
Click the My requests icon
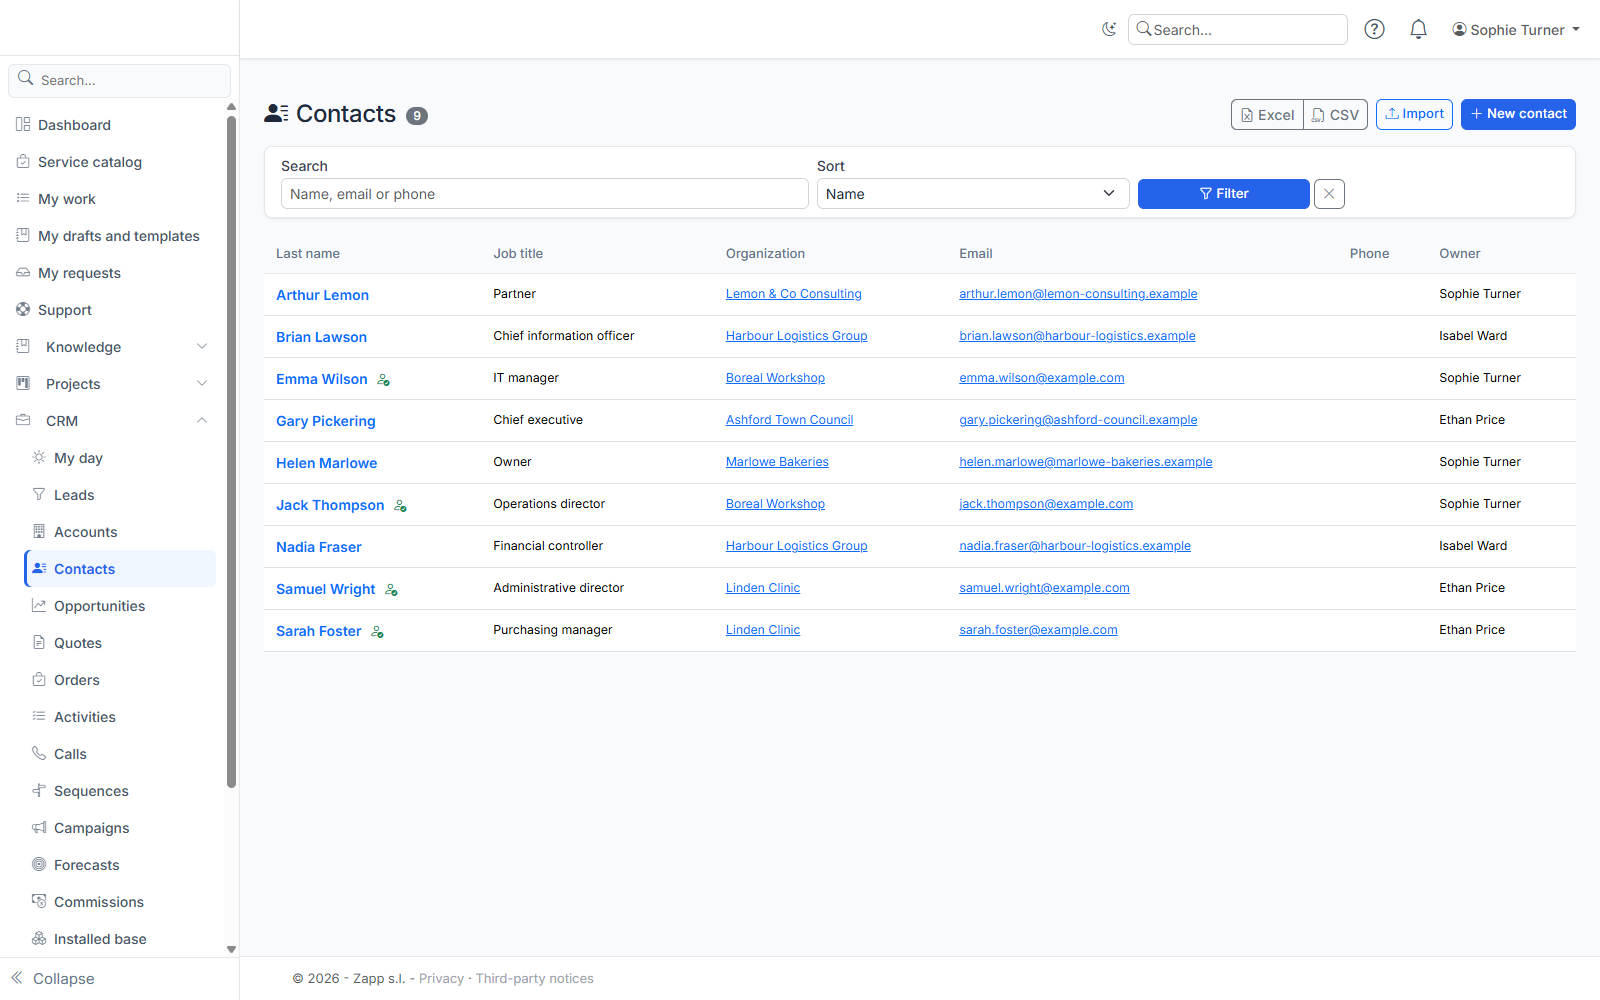pyautogui.click(x=23, y=272)
